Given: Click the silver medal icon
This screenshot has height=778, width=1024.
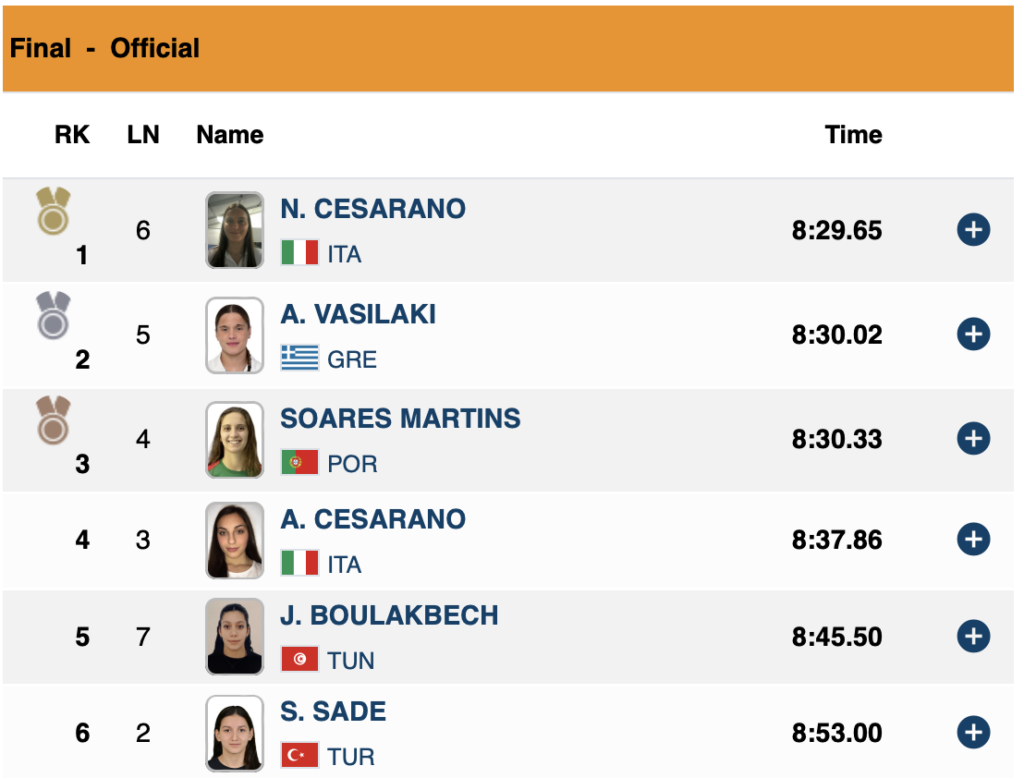Looking at the screenshot, I should pyautogui.click(x=53, y=316).
